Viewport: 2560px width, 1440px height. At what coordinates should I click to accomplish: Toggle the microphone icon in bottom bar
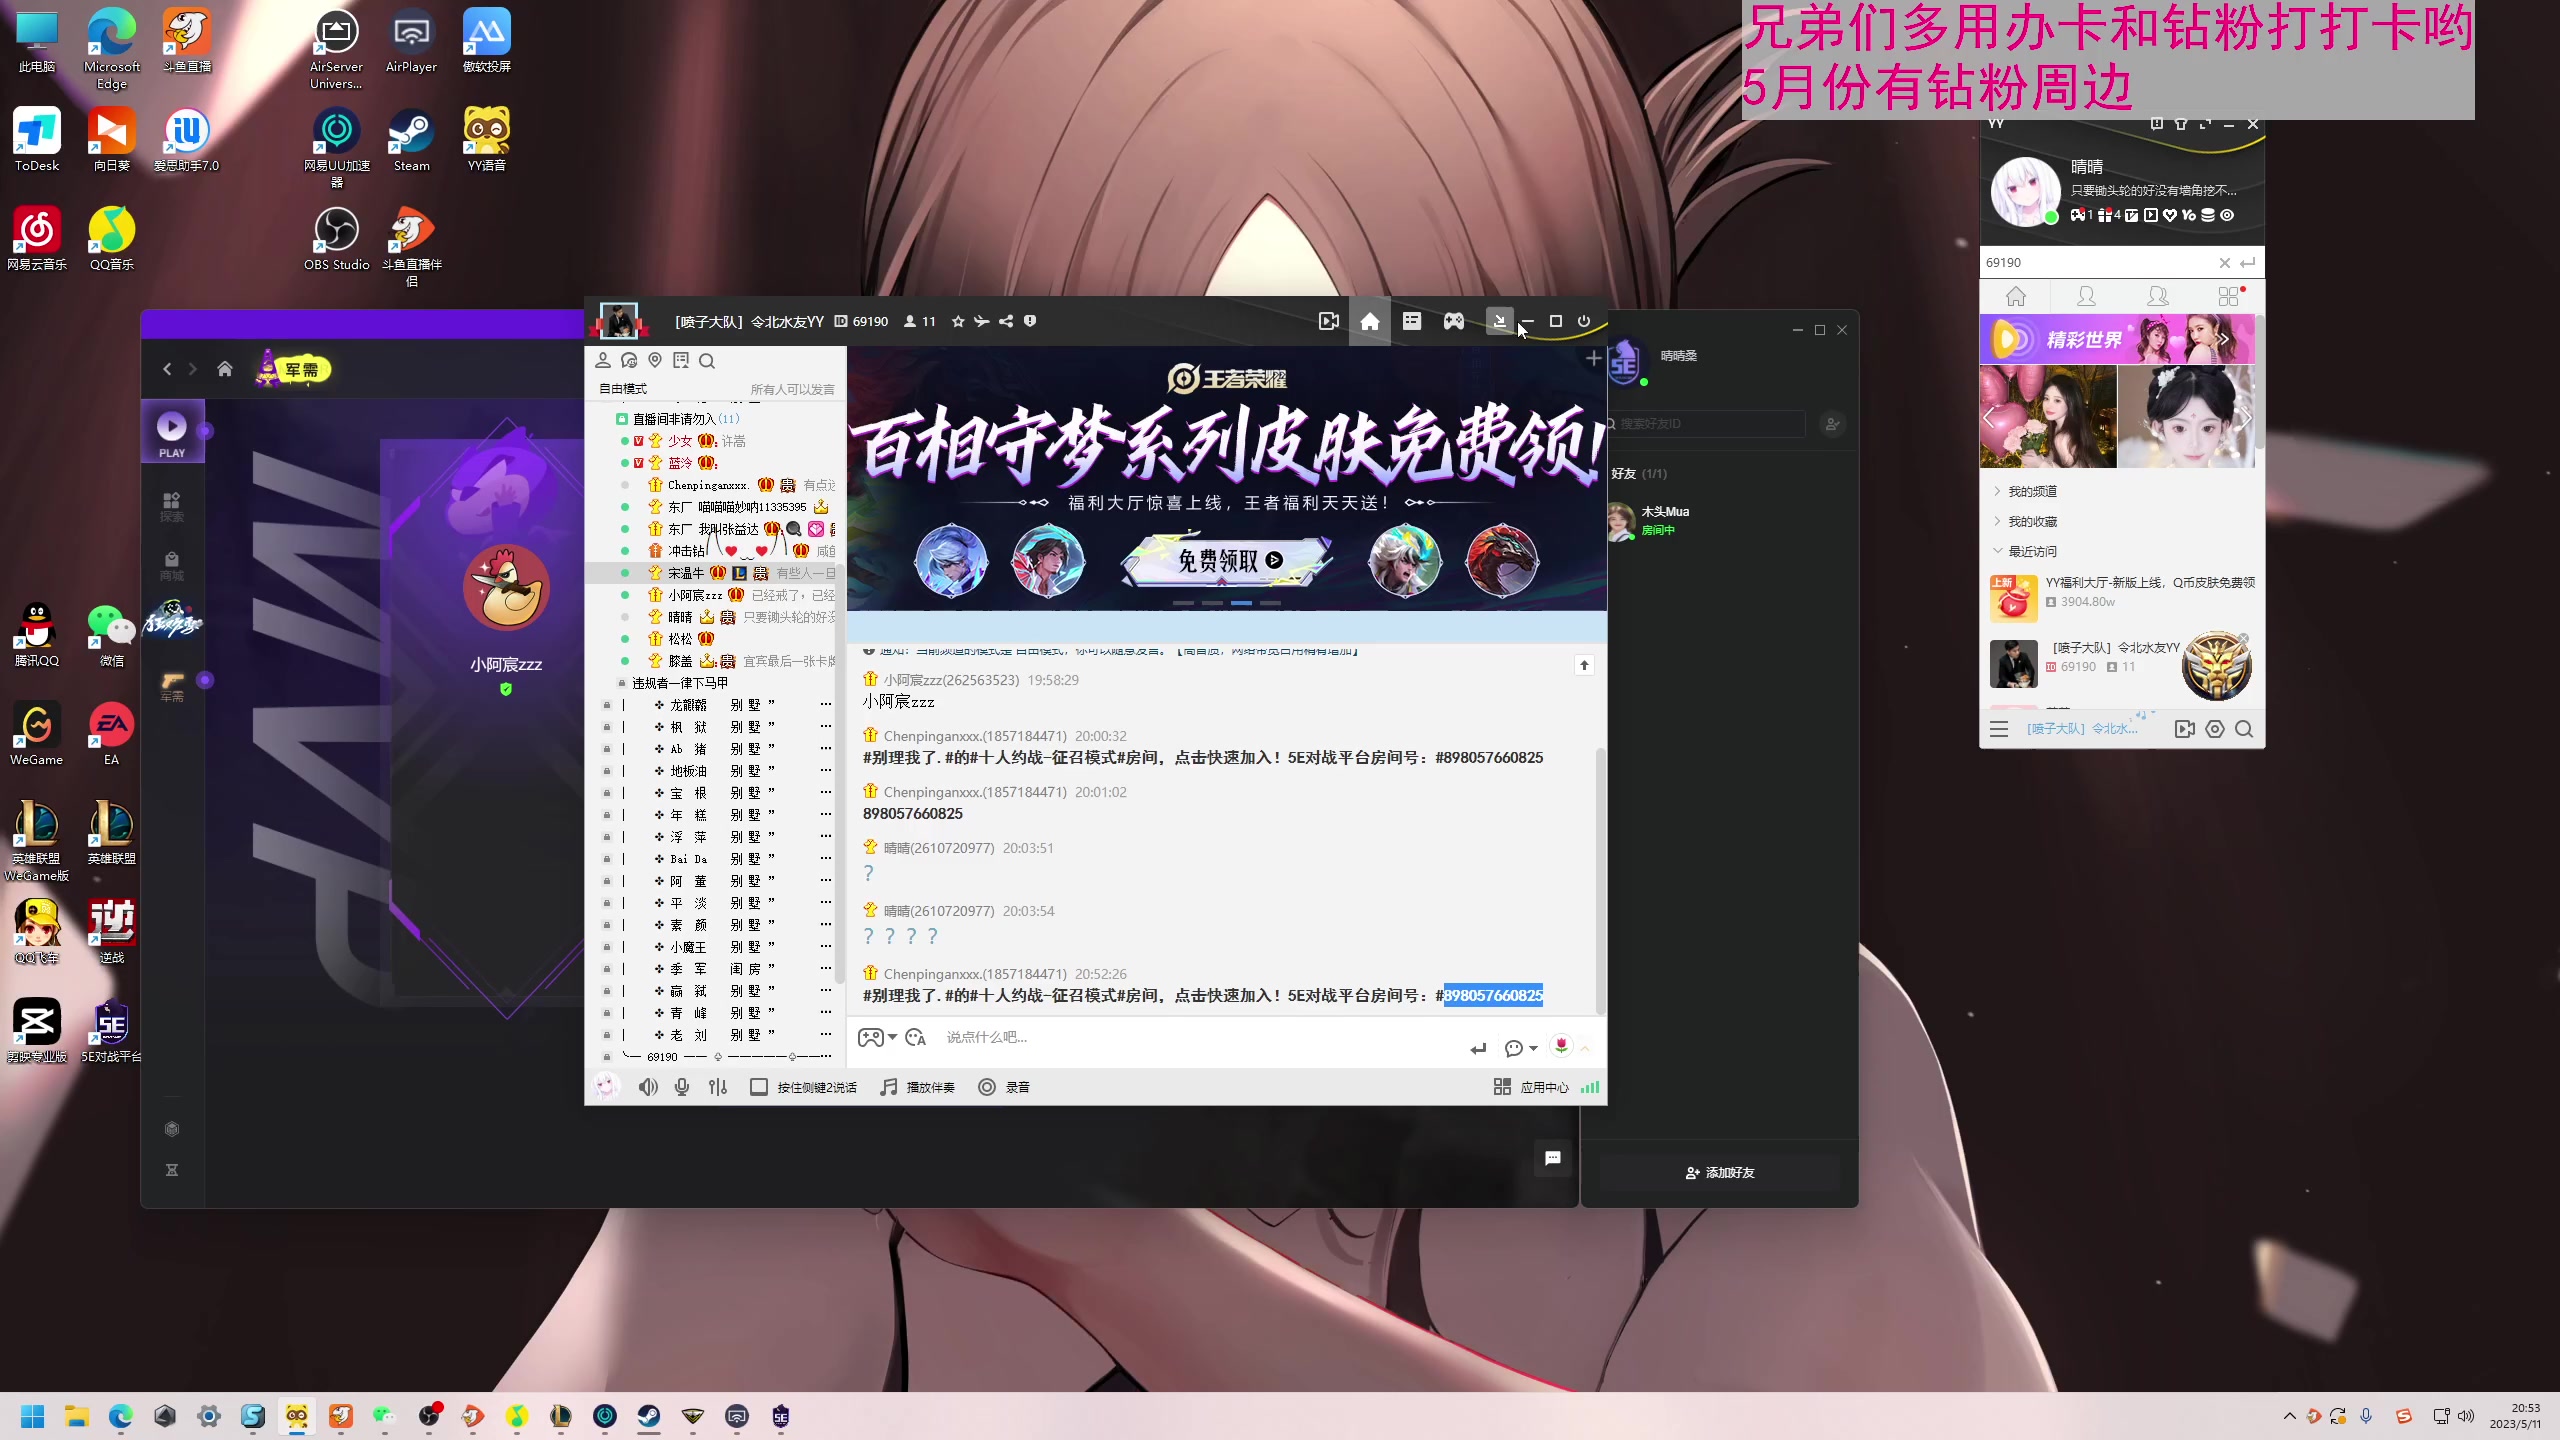(x=682, y=1087)
